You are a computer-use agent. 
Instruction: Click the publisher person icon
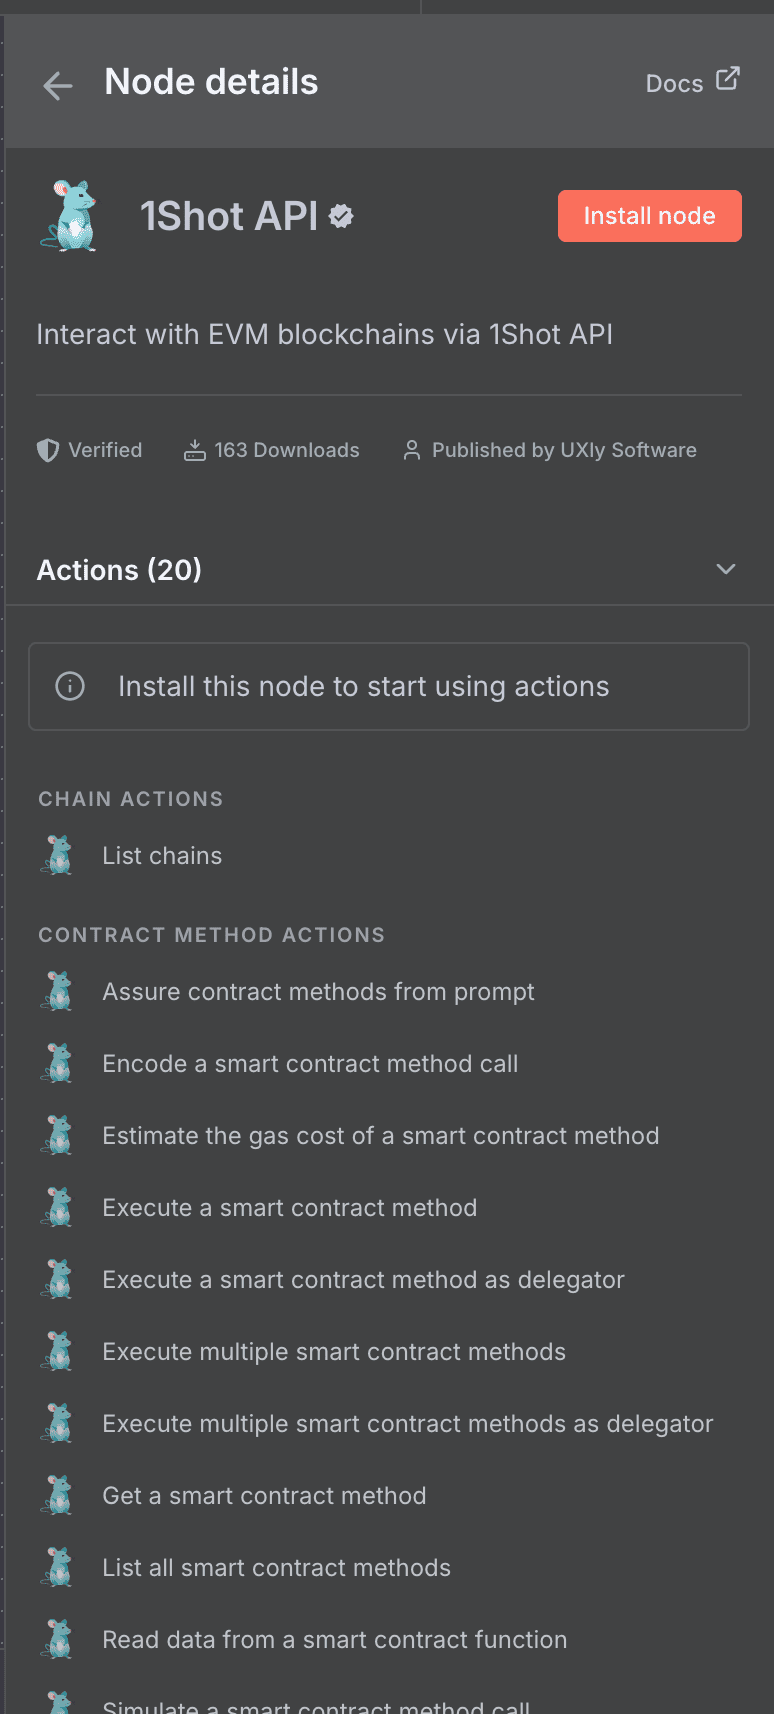(x=411, y=450)
